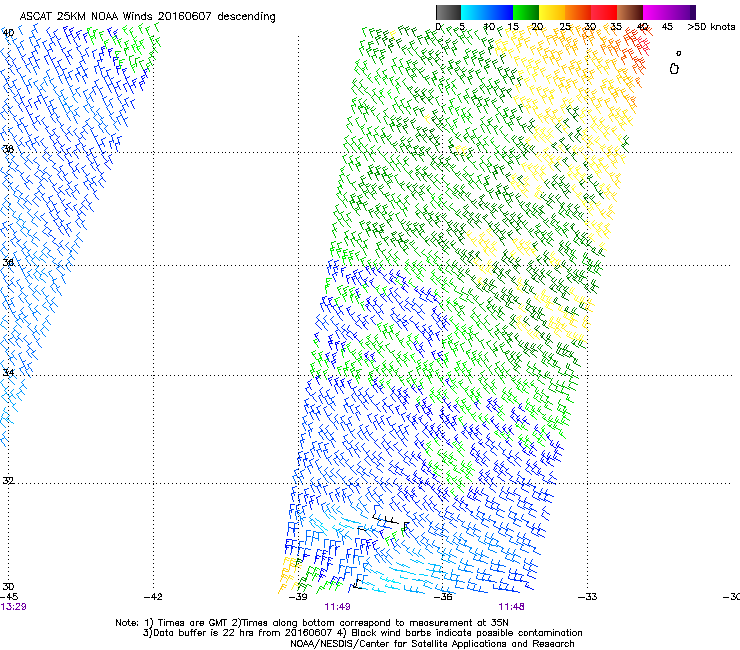This screenshot has height=650, width=740.
Task: Click the purple time stamp '11:48'
Action: 512,607
